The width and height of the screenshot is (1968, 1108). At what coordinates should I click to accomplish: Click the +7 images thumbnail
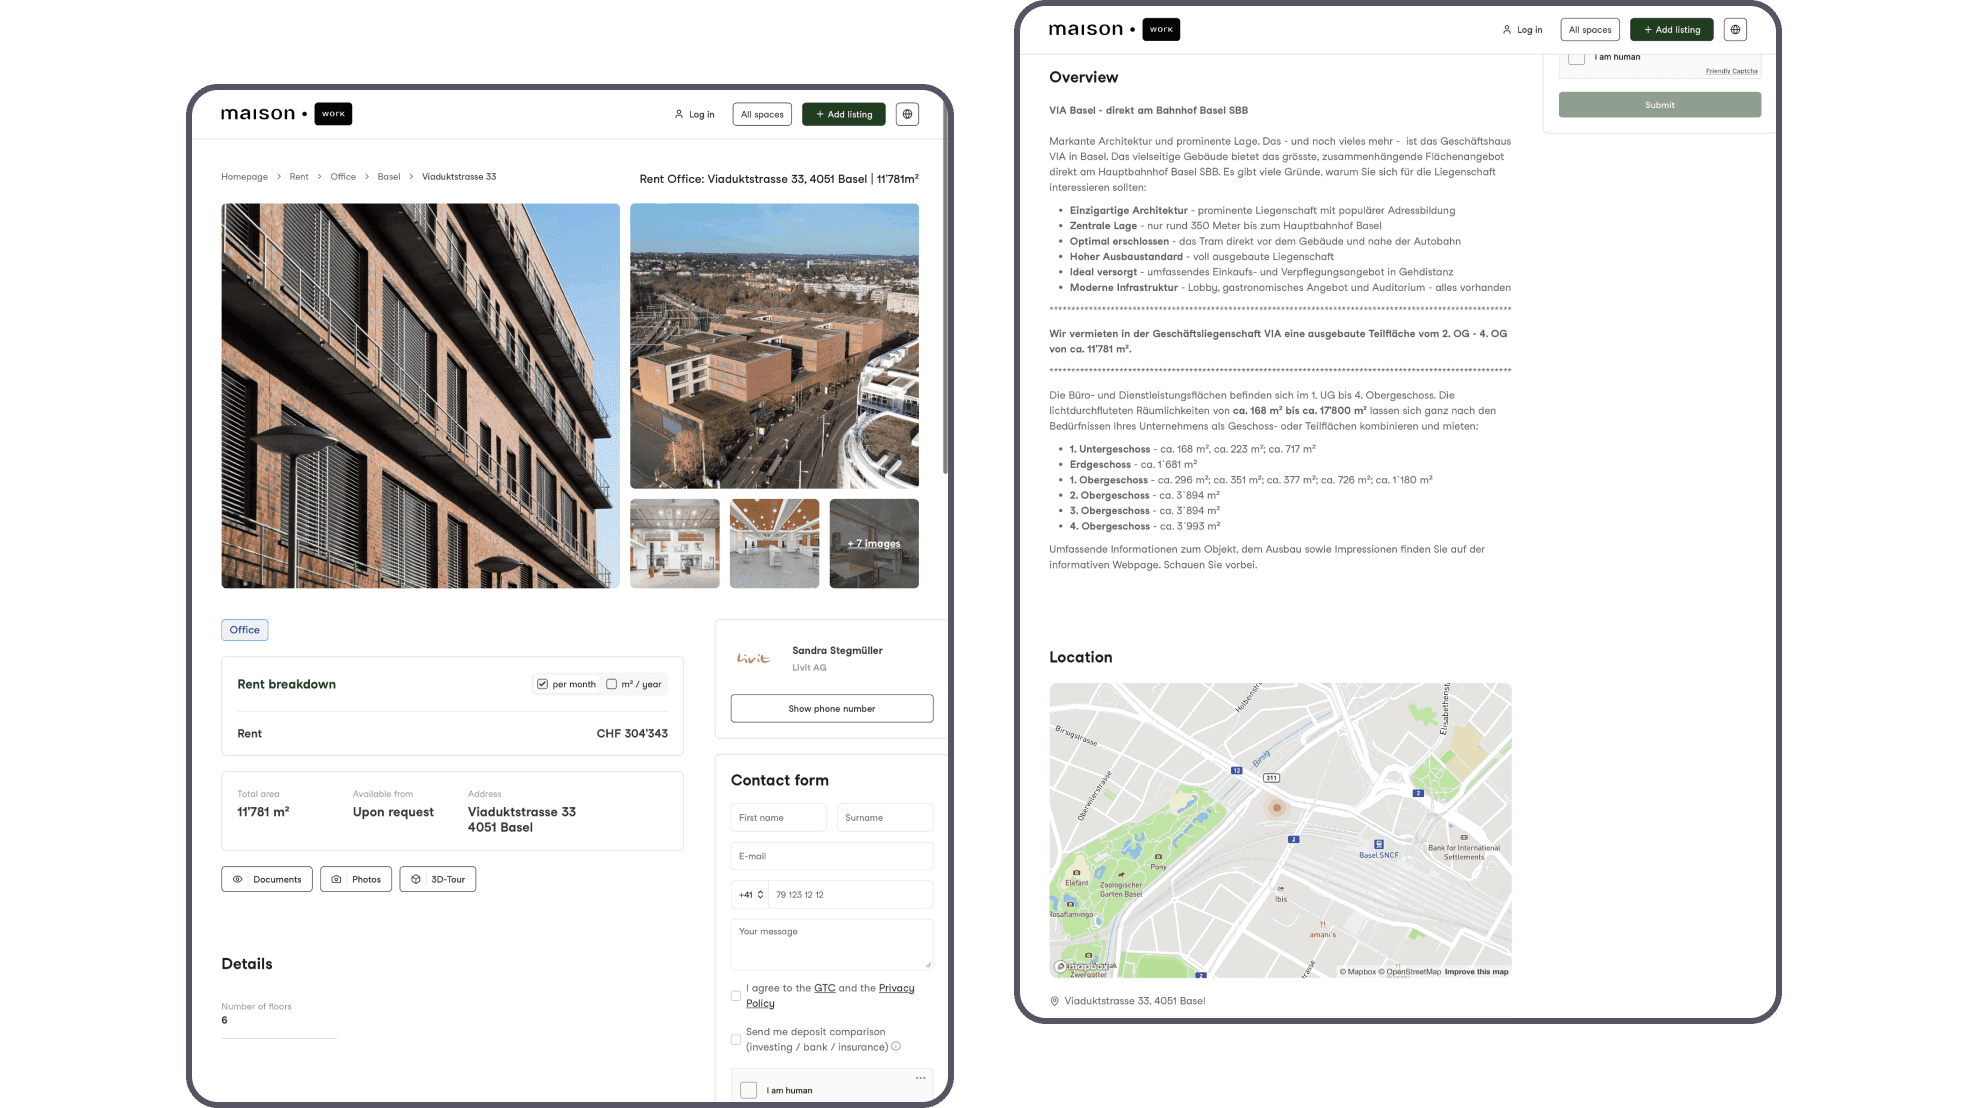tap(874, 543)
